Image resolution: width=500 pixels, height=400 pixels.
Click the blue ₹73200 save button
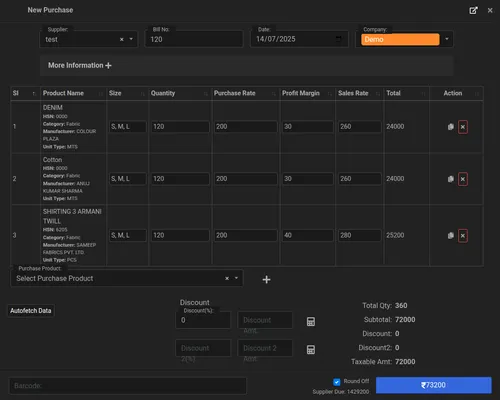pos(434,385)
